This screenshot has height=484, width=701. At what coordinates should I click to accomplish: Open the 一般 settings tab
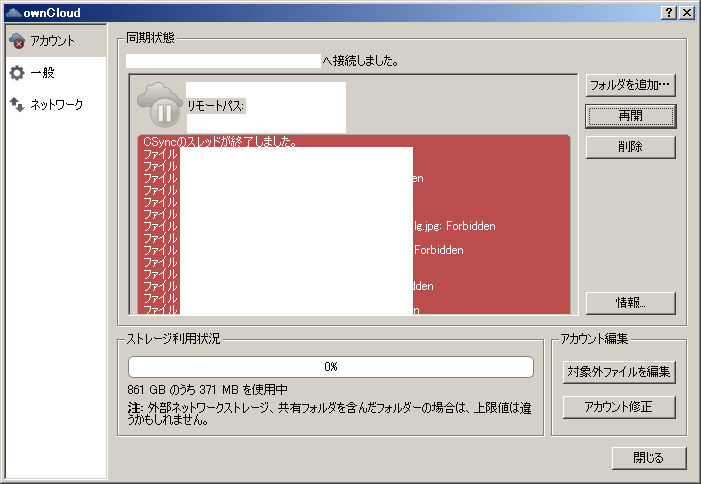(x=56, y=72)
